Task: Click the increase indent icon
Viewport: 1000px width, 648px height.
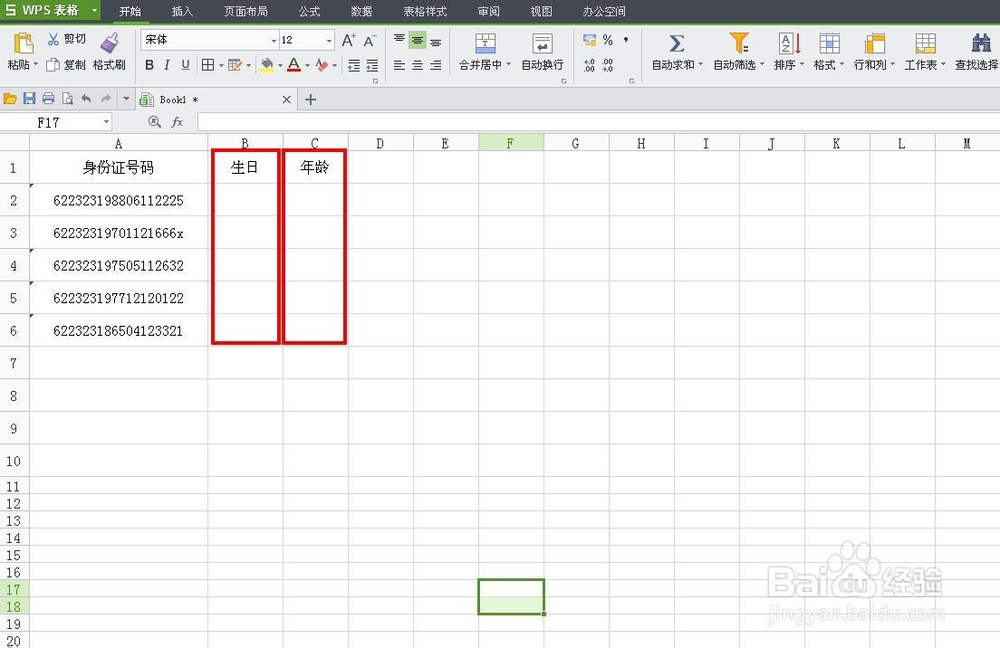Action: [372, 65]
